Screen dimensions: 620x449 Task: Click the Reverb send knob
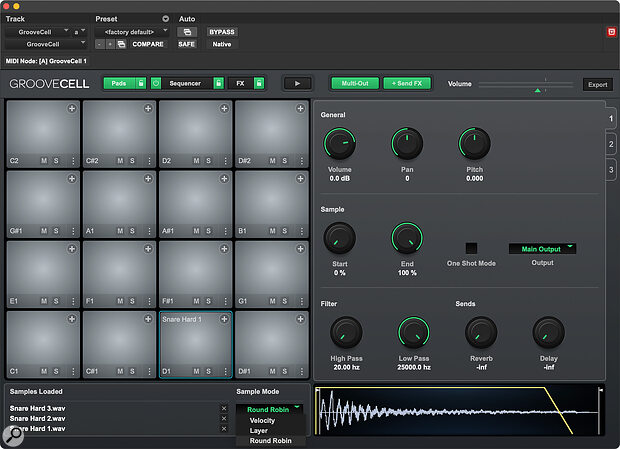(481, 332)
